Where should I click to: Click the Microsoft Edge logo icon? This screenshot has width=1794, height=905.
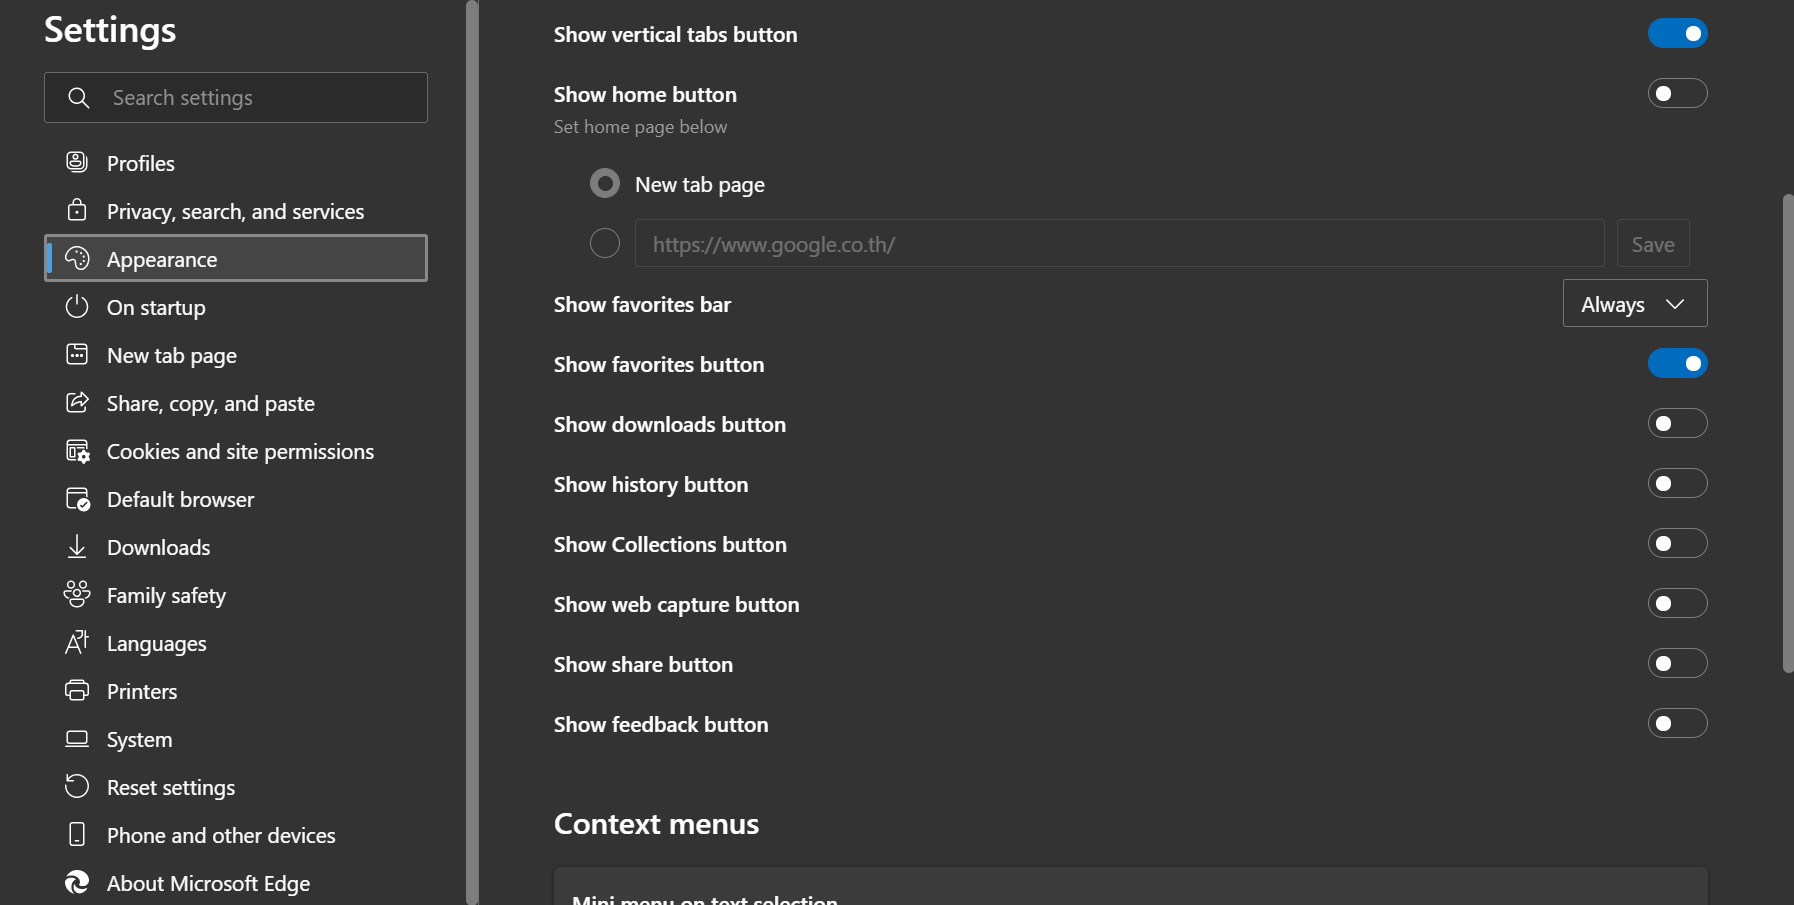pos(77,882)
